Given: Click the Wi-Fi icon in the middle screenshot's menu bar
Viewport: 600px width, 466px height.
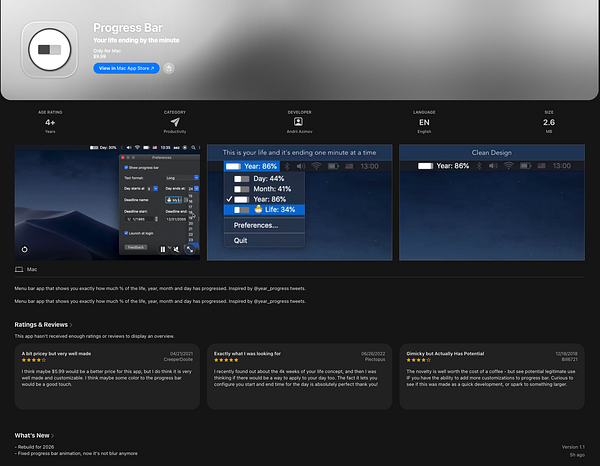Looking at the screenshot, I should coord(316,166).
